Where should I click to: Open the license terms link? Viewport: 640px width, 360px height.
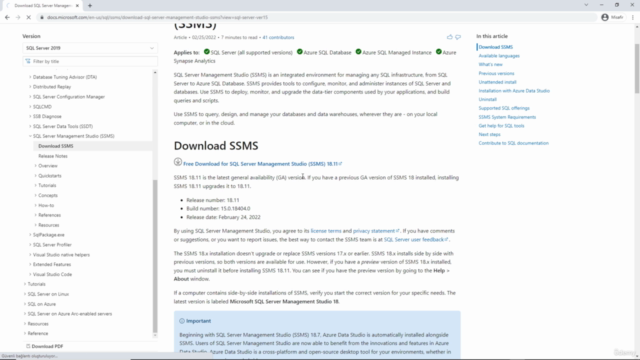(326, 231)
